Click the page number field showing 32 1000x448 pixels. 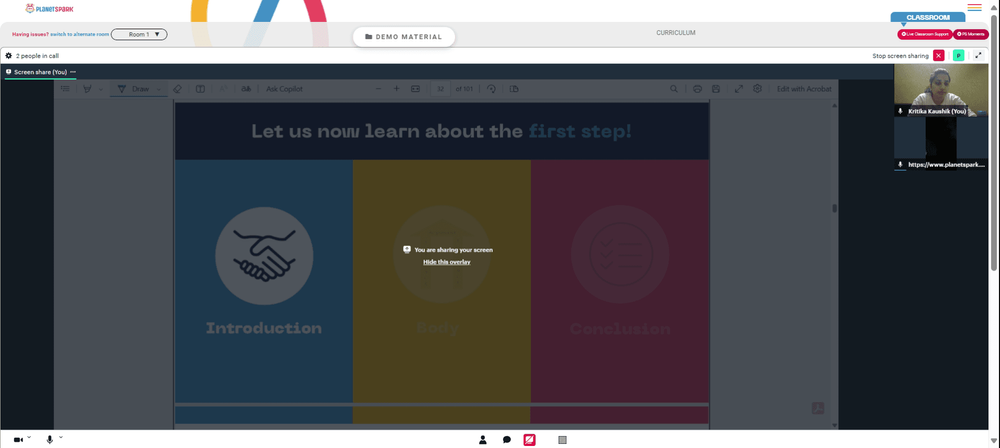tap(441, 89)
